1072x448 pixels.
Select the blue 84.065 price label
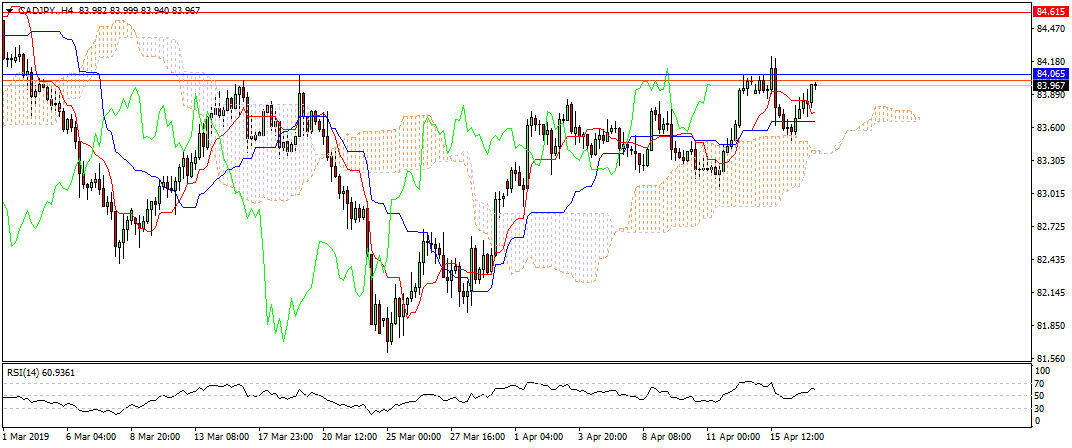(1050, 74)
